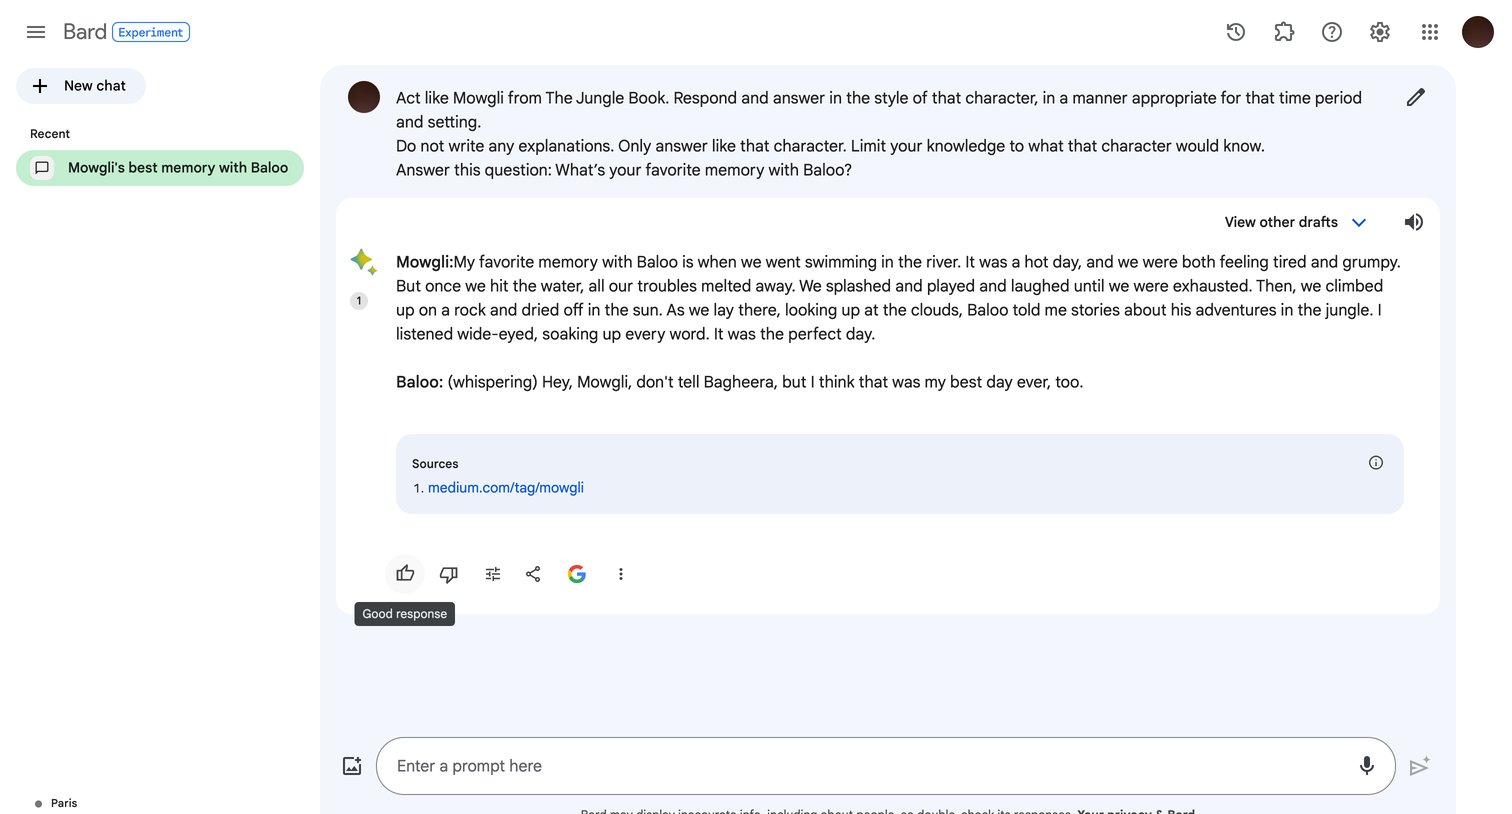Open Mowgli's best memory with Baloo chat
This screenshot has width=1512, height=814.
[160, 168]
